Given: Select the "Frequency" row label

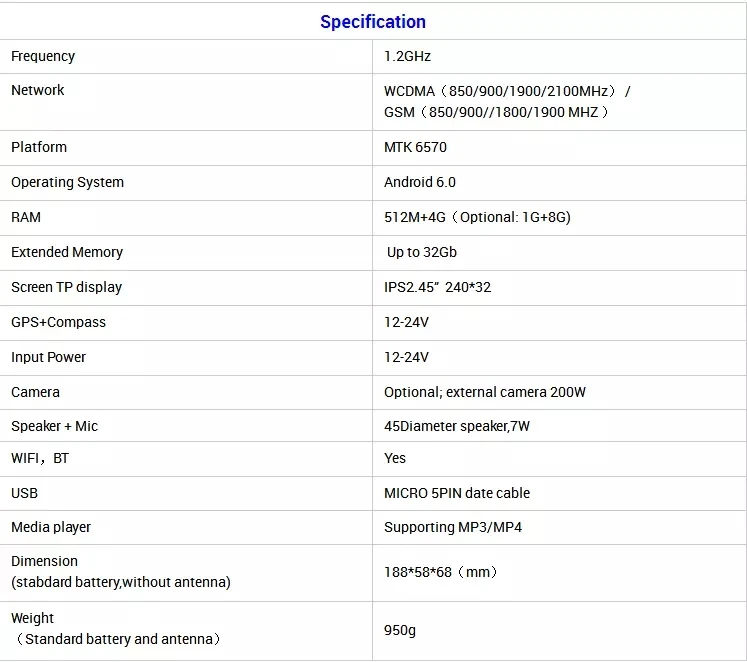Looking at the screenshot, I should pyautogui.click(x=43, y=56).
